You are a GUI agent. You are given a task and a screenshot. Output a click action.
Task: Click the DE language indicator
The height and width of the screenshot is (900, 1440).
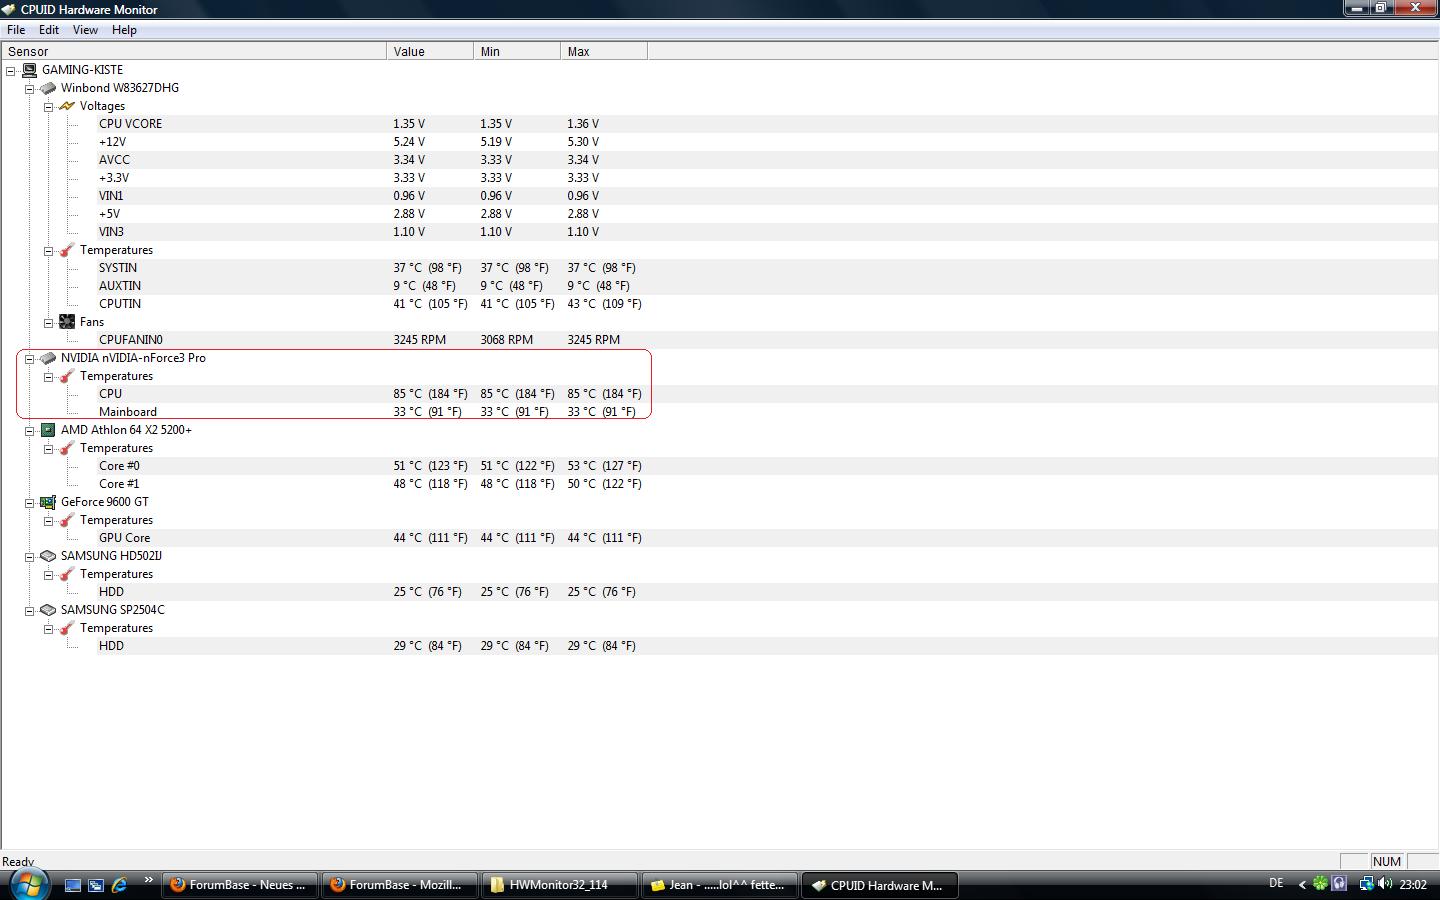tap(1276, 883)
